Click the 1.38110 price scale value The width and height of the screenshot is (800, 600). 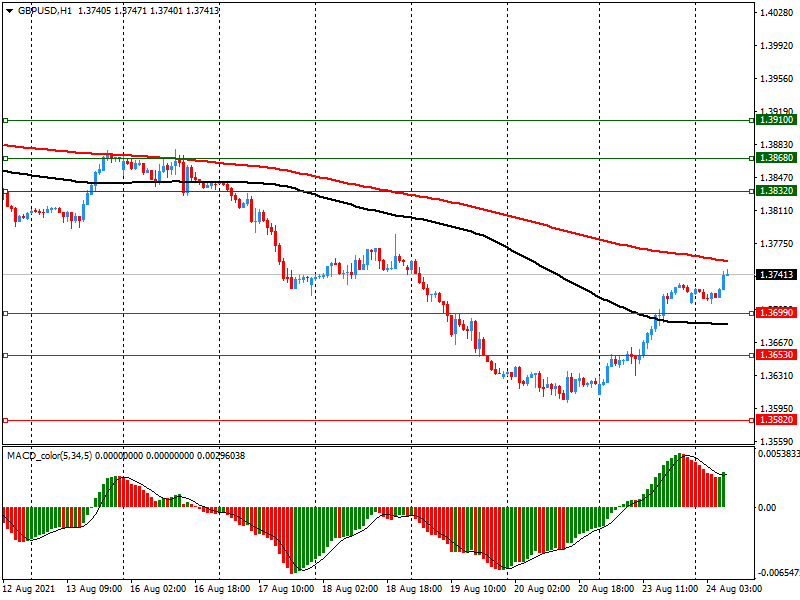tap(777, 211)
